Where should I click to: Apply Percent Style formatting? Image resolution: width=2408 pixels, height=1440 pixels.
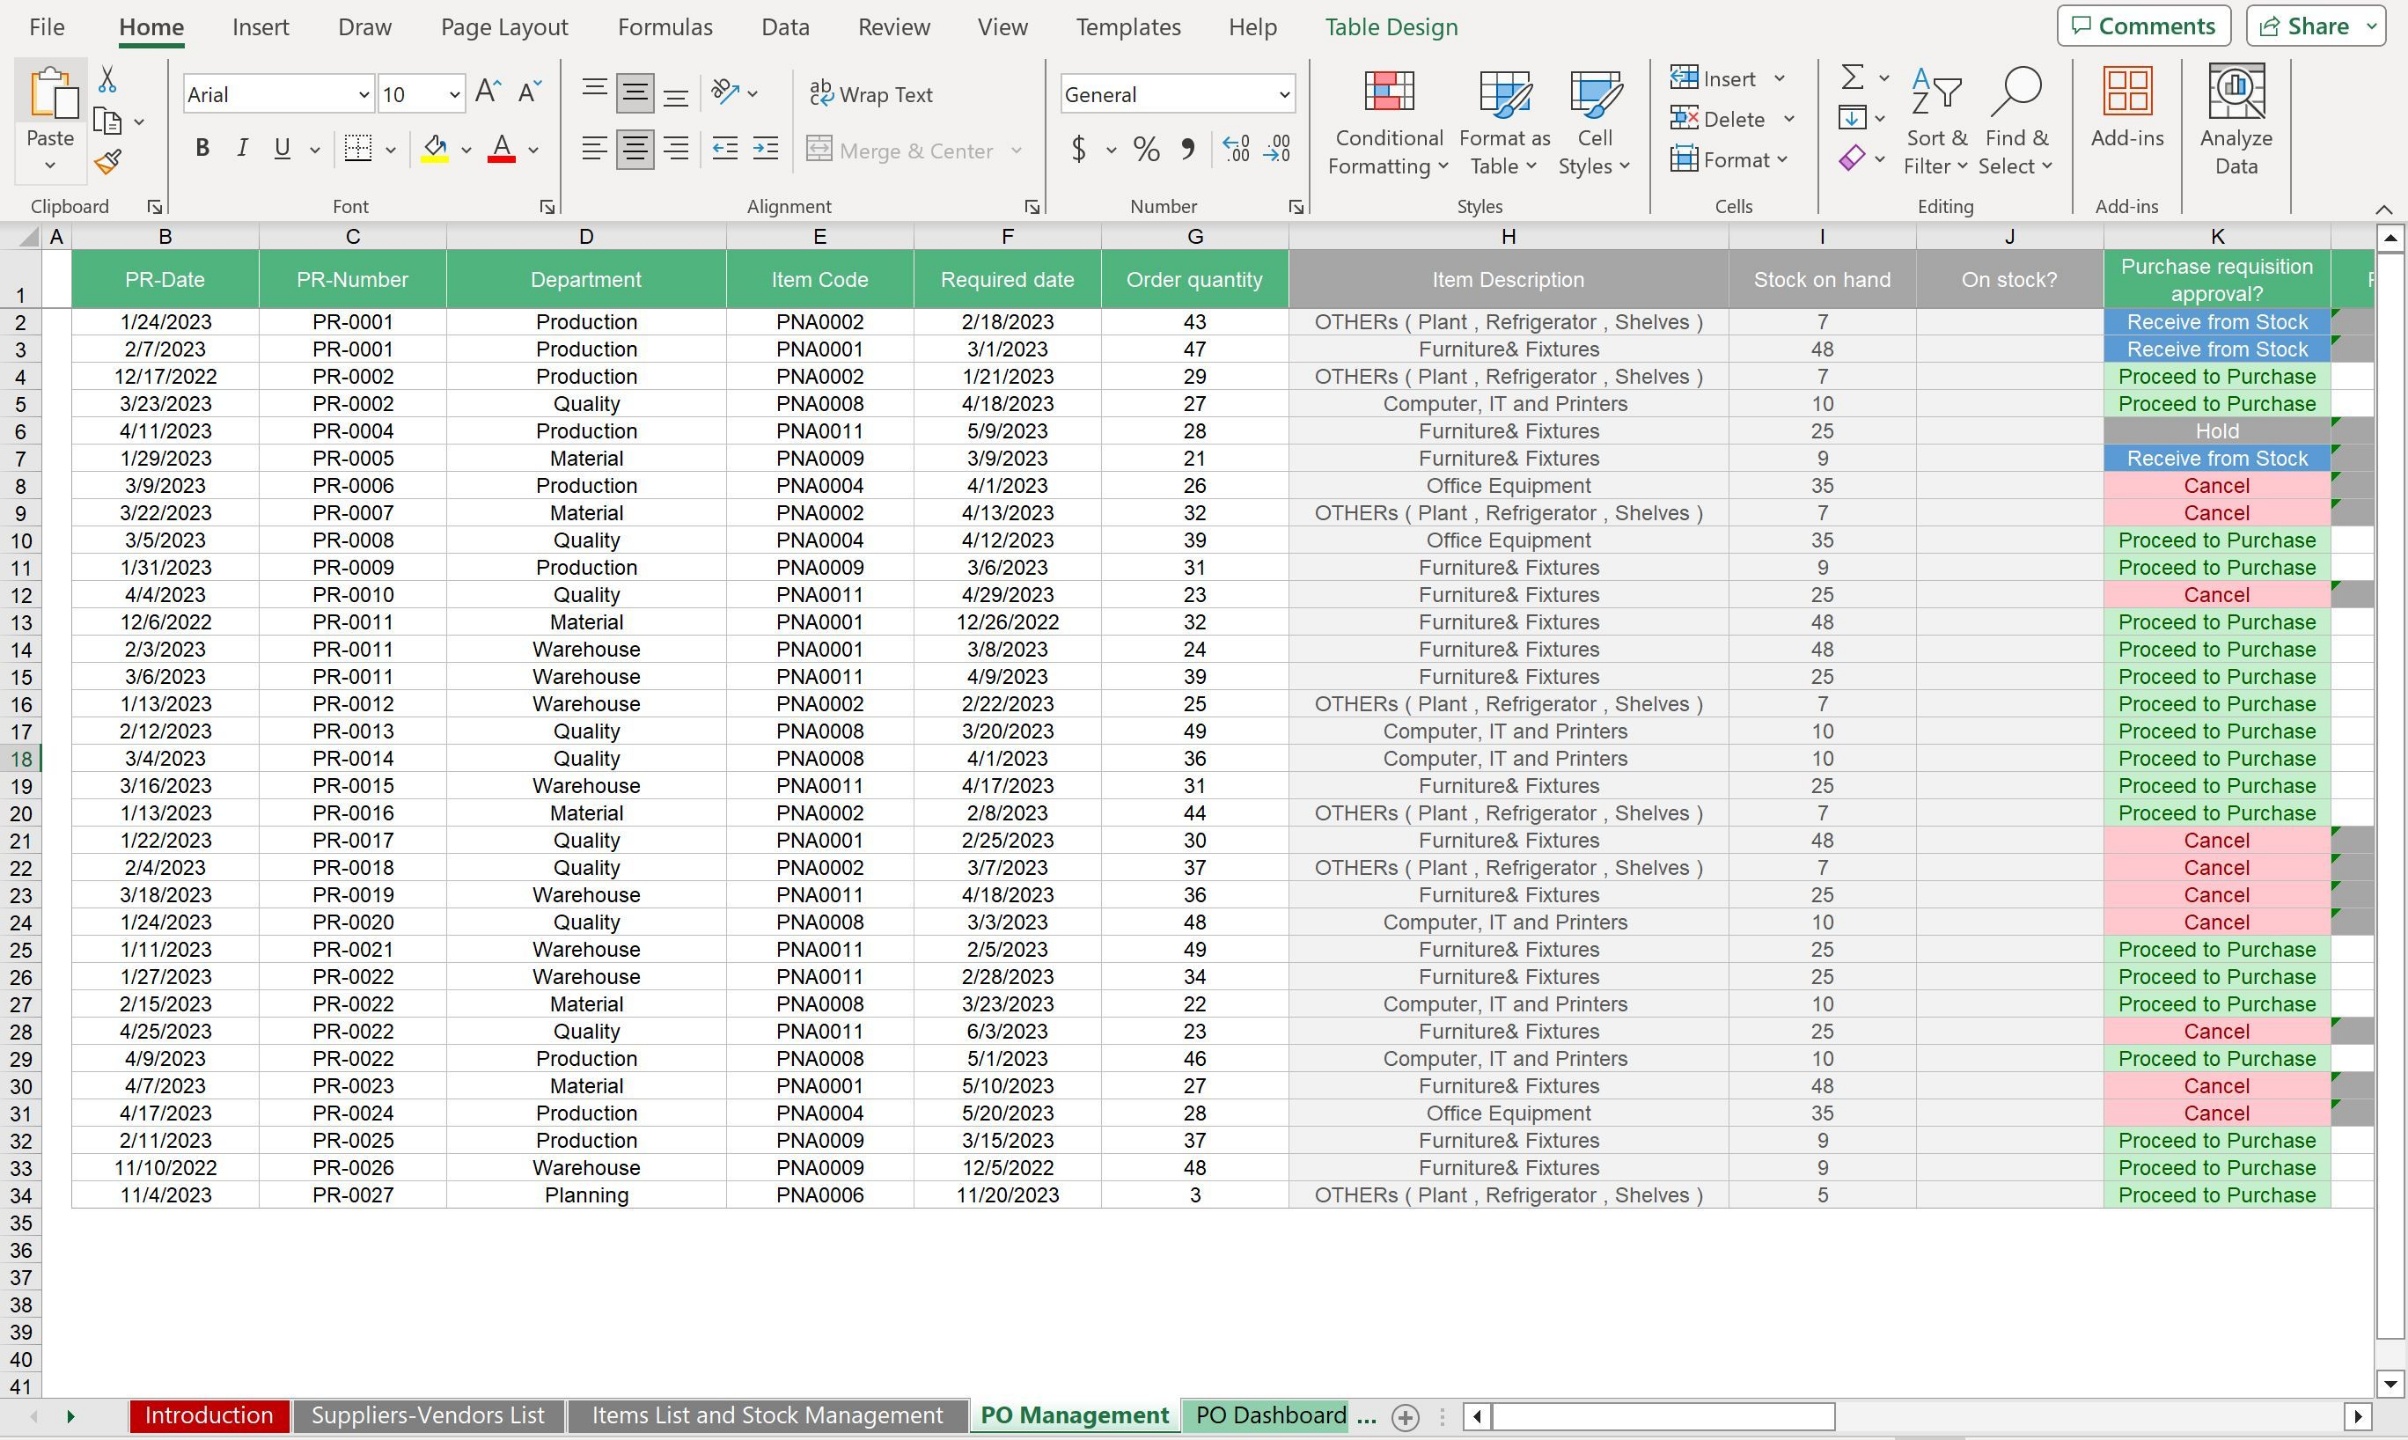pos(1146,149)
